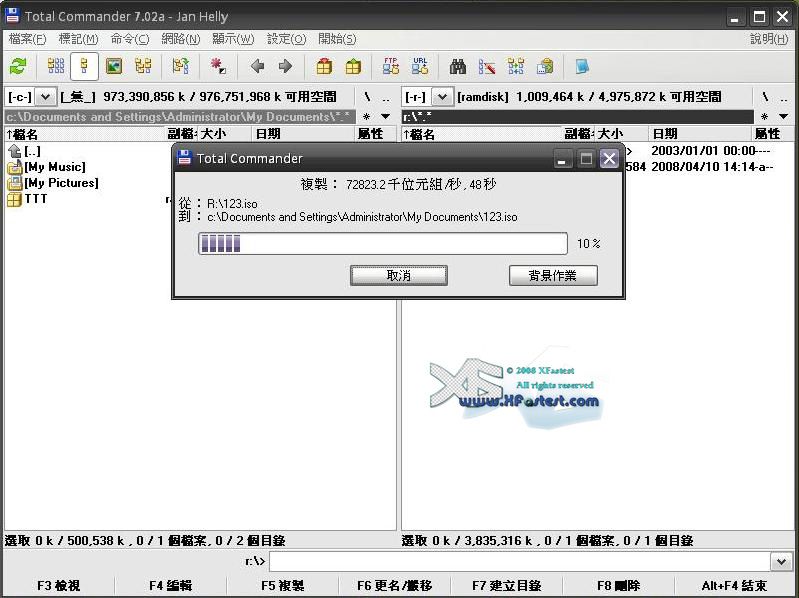Focus the command line input field
Image resolution: width=799 pixels, height=598 pixels.
(521, 562)
